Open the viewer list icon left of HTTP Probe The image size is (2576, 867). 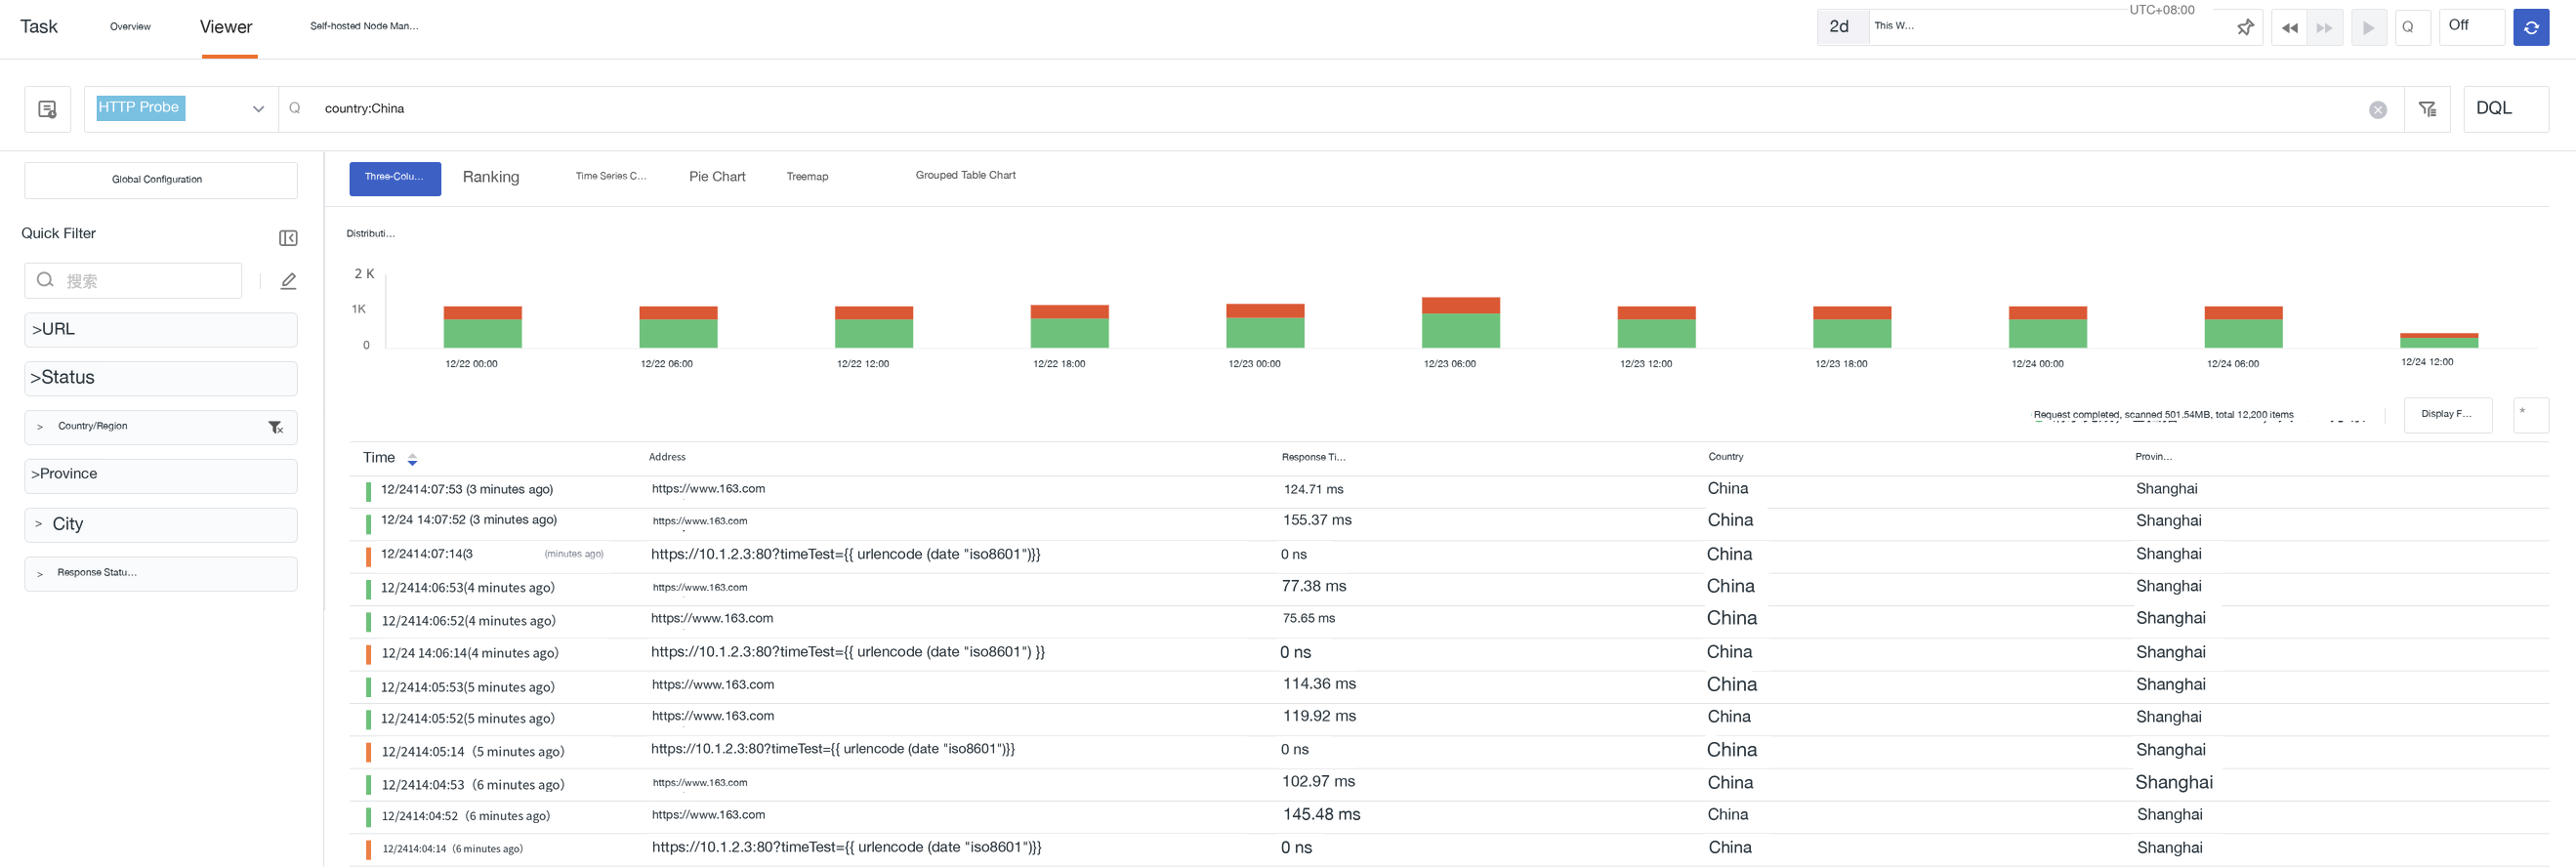(x=47, y=109)
